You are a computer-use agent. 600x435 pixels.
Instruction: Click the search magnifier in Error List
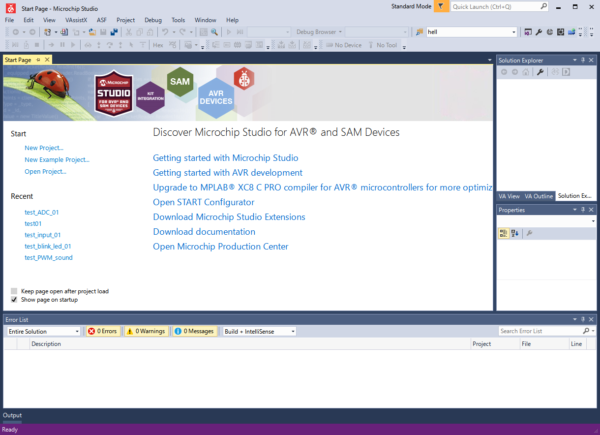pyautogui.click(x=585, y=331)
